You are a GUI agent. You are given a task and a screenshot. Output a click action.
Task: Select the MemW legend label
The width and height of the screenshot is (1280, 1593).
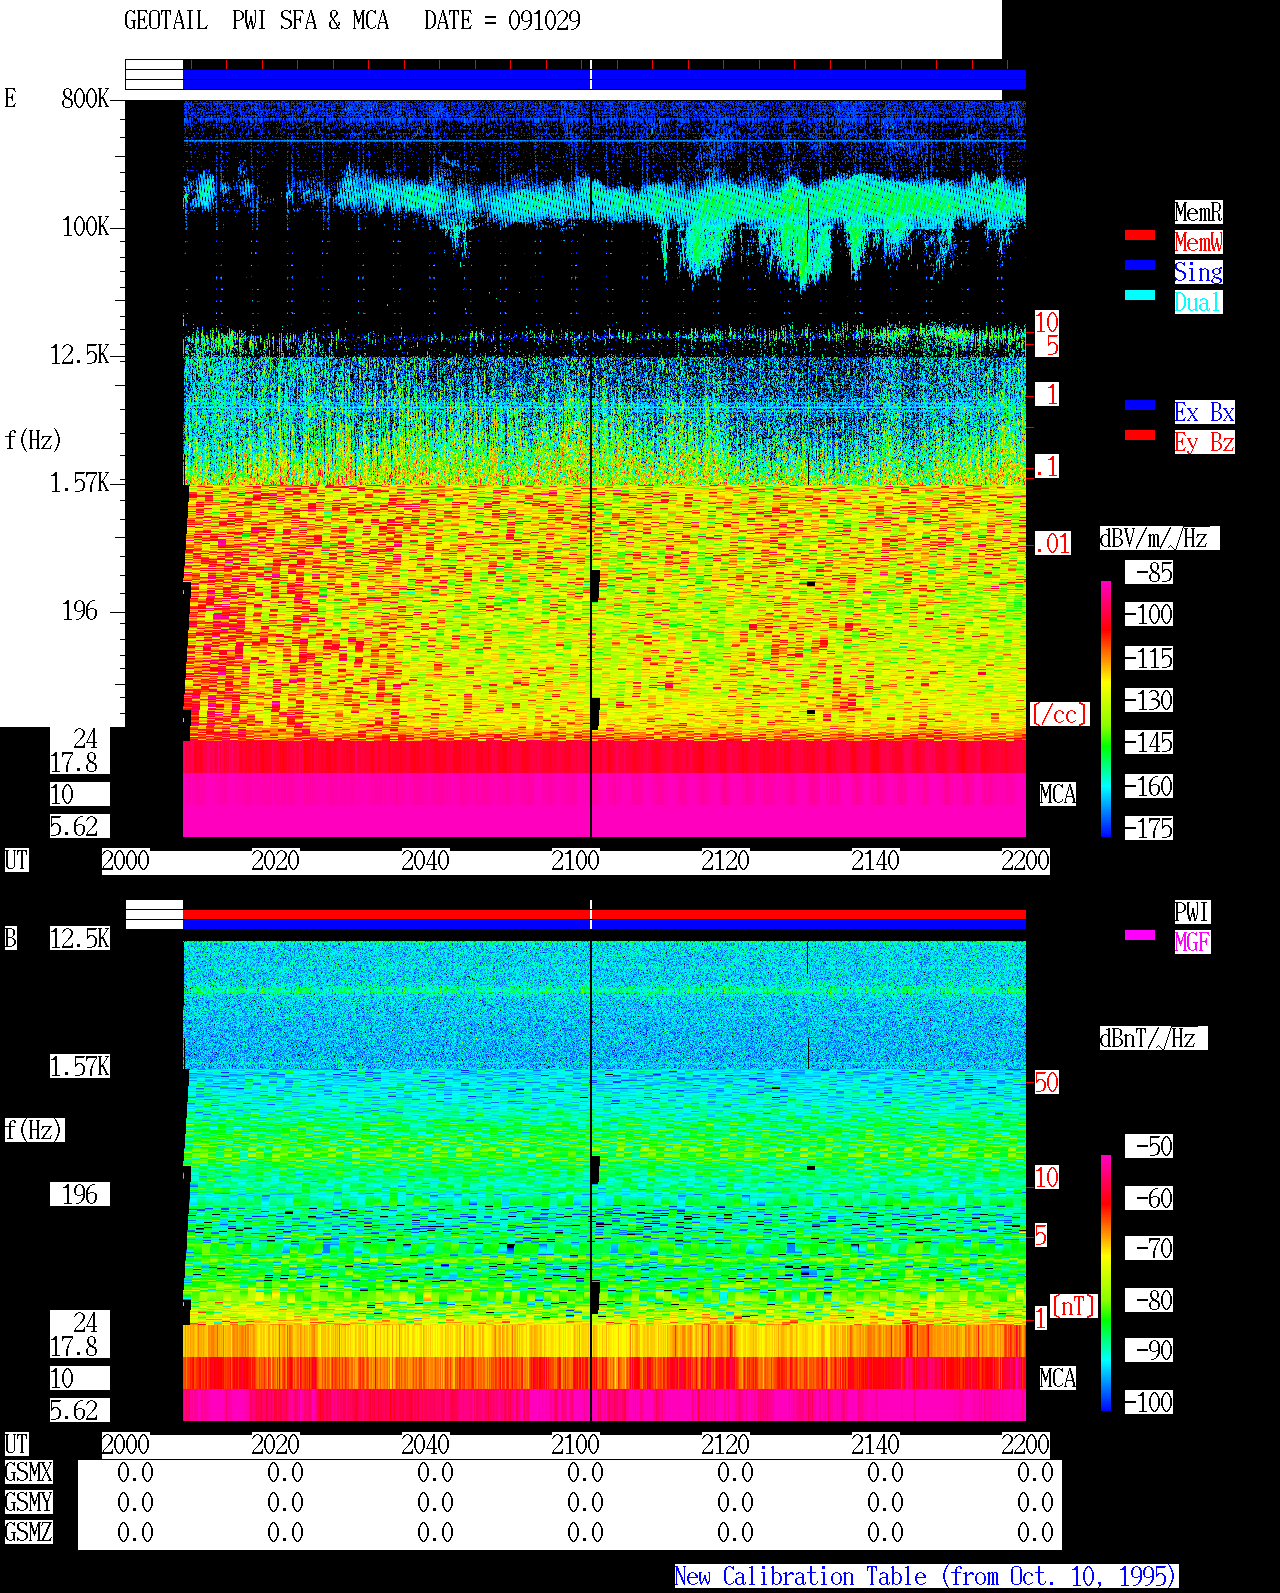click(1198, 242)
